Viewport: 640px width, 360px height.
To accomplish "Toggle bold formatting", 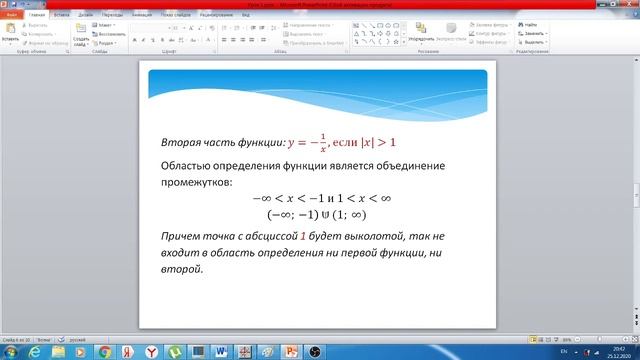I will (134, 40).
